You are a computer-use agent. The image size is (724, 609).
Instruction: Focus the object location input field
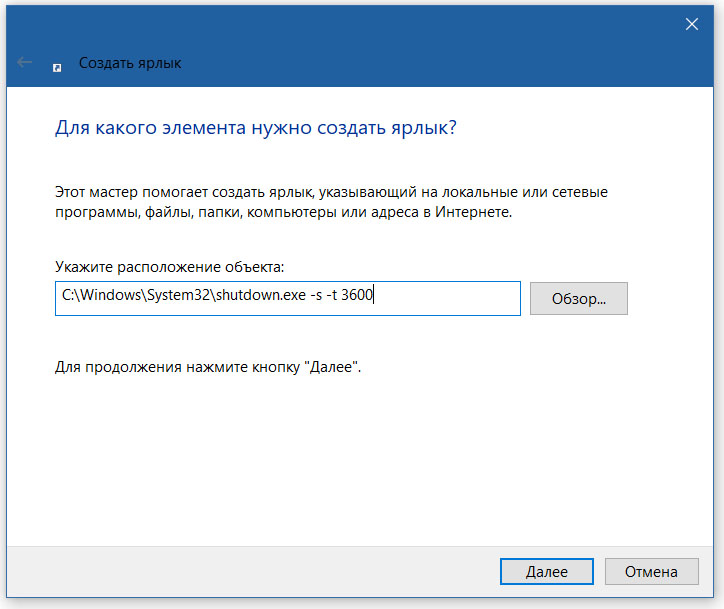click(x=288, y=298)
